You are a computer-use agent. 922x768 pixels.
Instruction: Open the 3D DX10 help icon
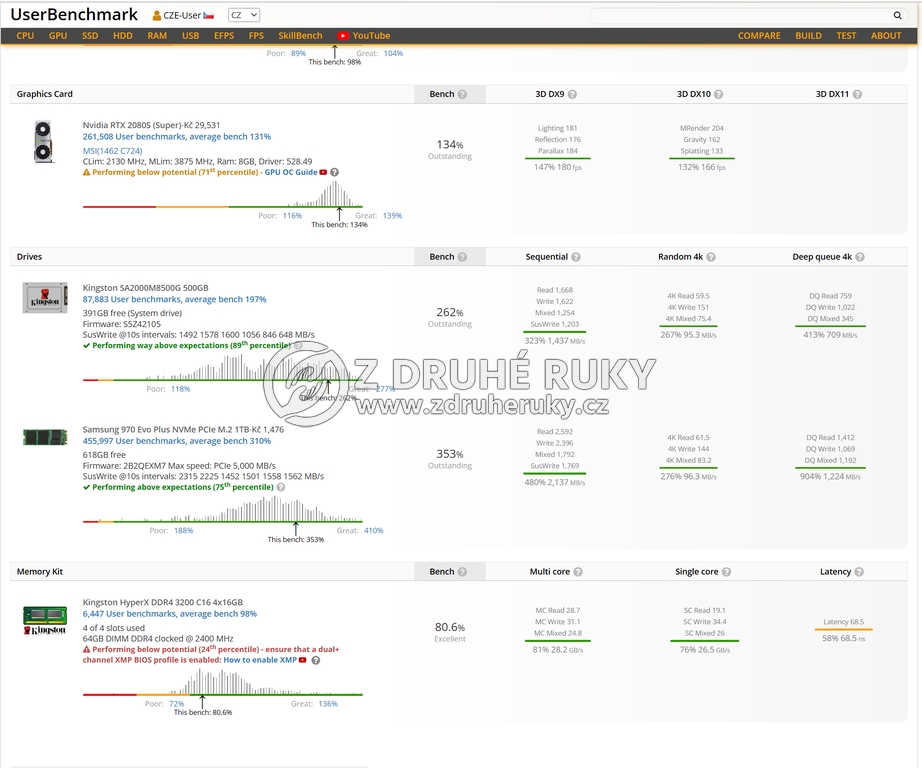(x=719, y=94)
